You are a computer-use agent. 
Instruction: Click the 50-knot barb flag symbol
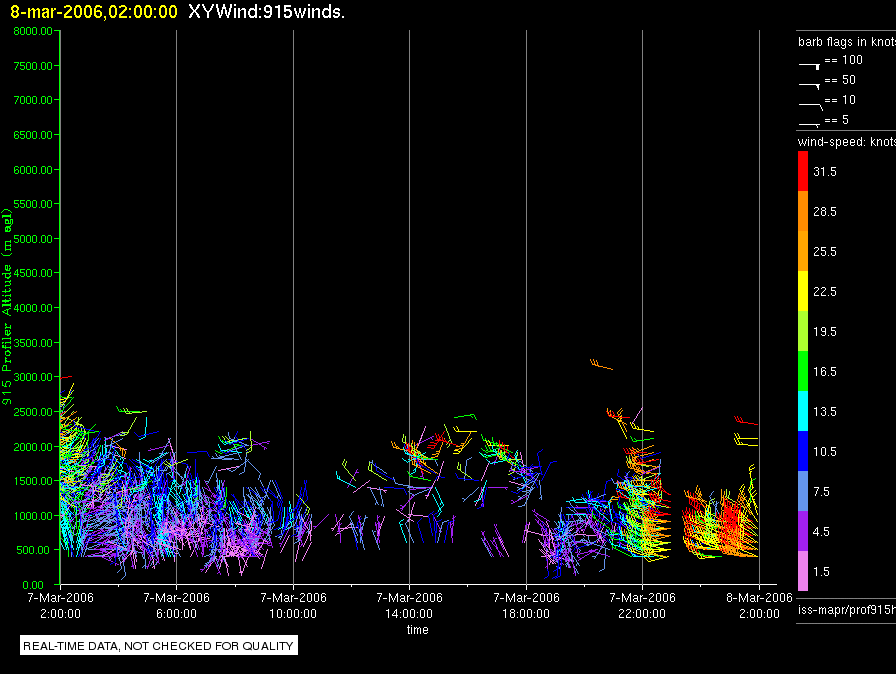[x=810, y=86]
